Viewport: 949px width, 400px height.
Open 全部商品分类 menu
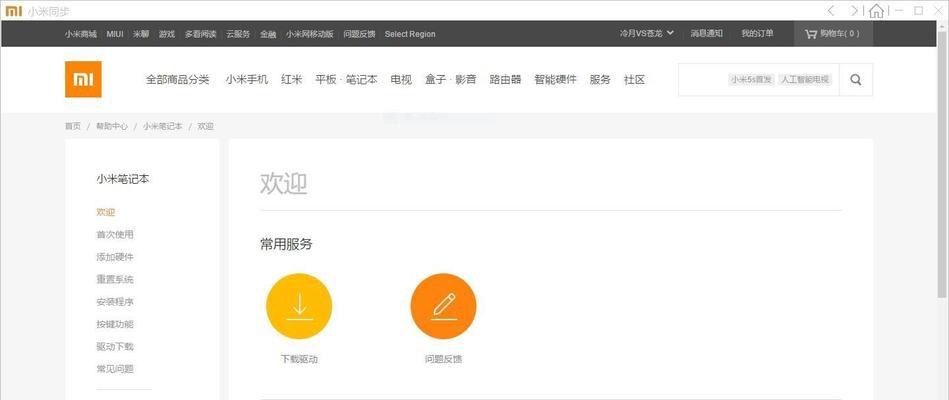(177, 79)
